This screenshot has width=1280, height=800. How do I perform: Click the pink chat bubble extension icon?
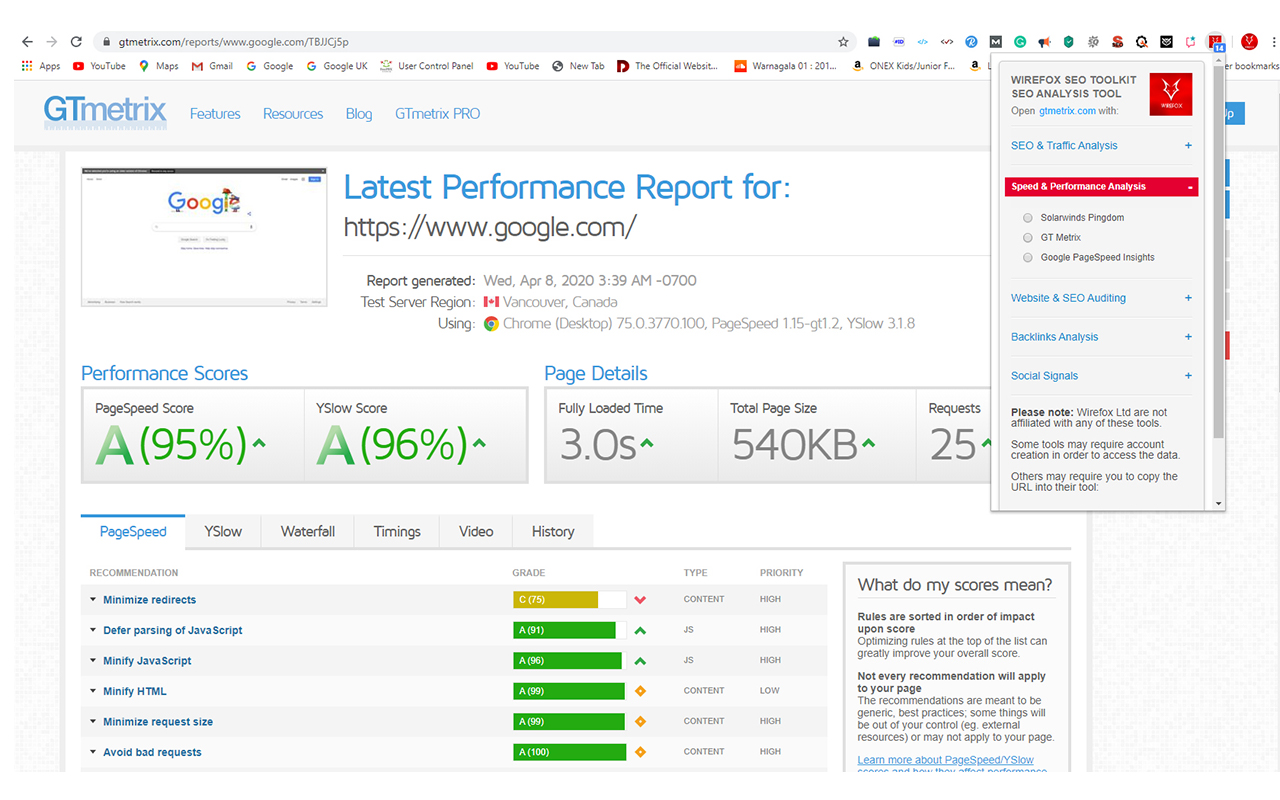[1190, 42]
